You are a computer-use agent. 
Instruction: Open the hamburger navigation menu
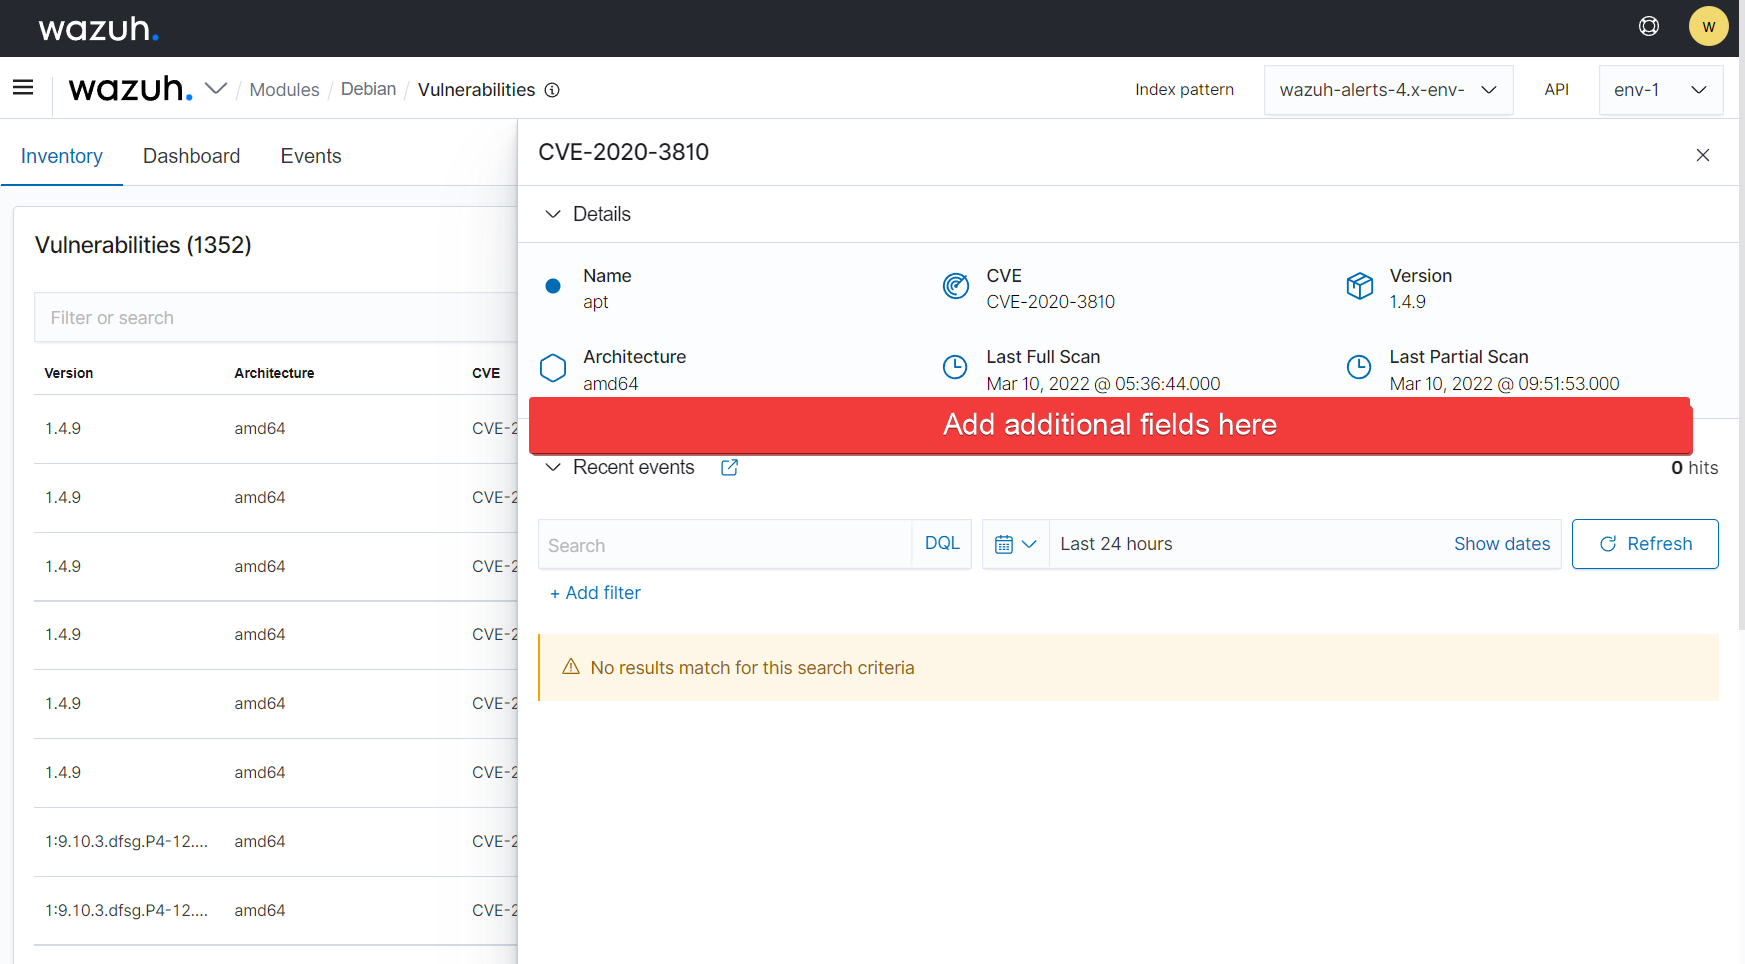22,88
